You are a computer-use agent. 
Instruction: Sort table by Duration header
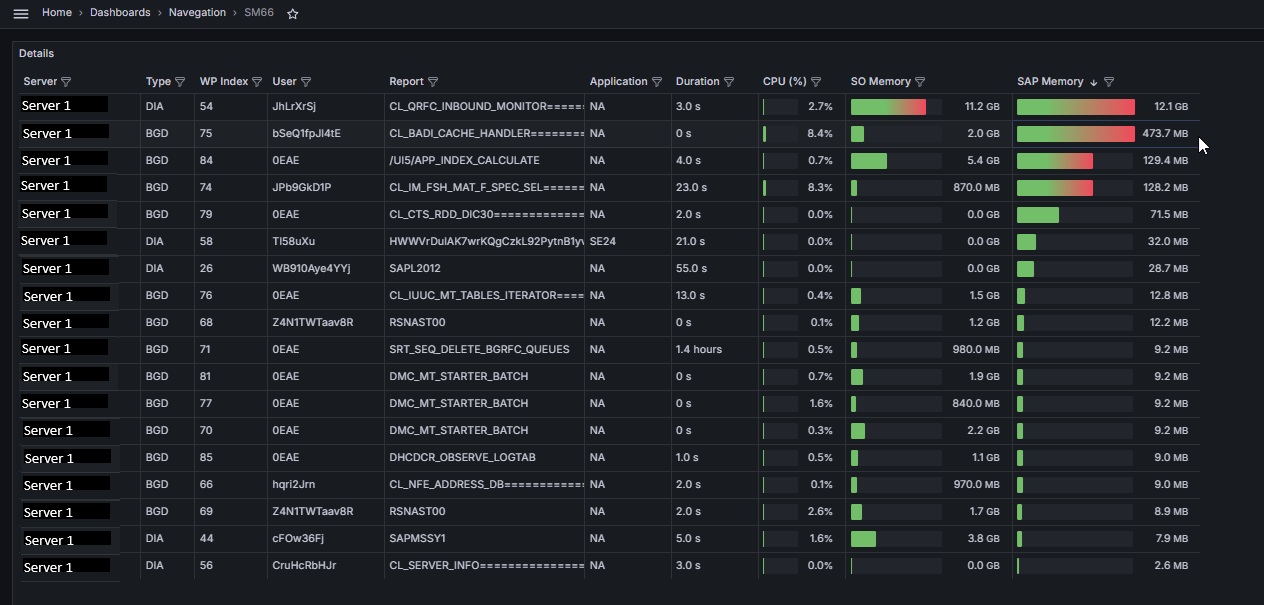tap(697, 82)
